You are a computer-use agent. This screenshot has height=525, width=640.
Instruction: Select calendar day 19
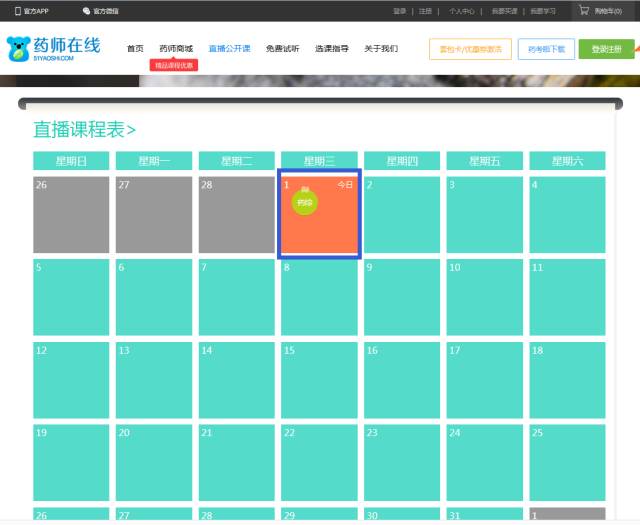click(x=71, y=463)
